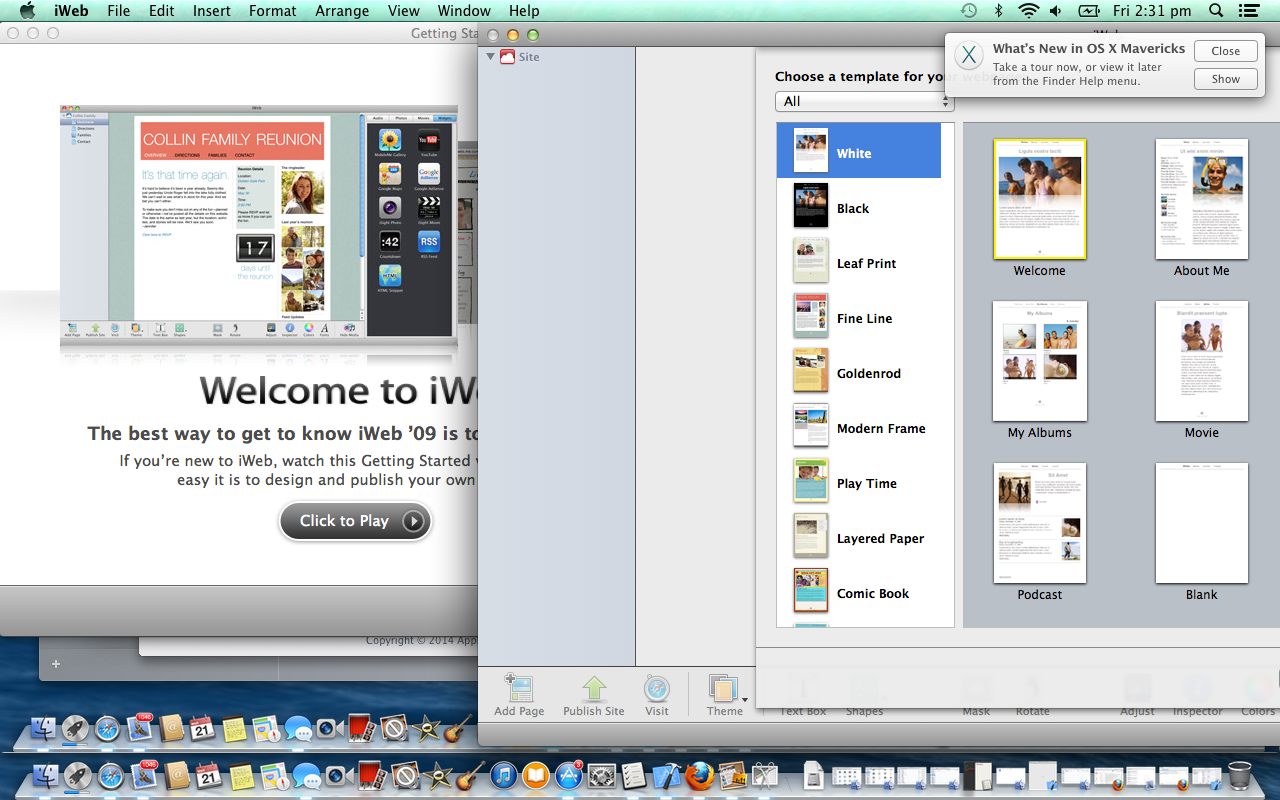
Task: Open System Preferences from the Dock
Action: (x=602, y=775)
